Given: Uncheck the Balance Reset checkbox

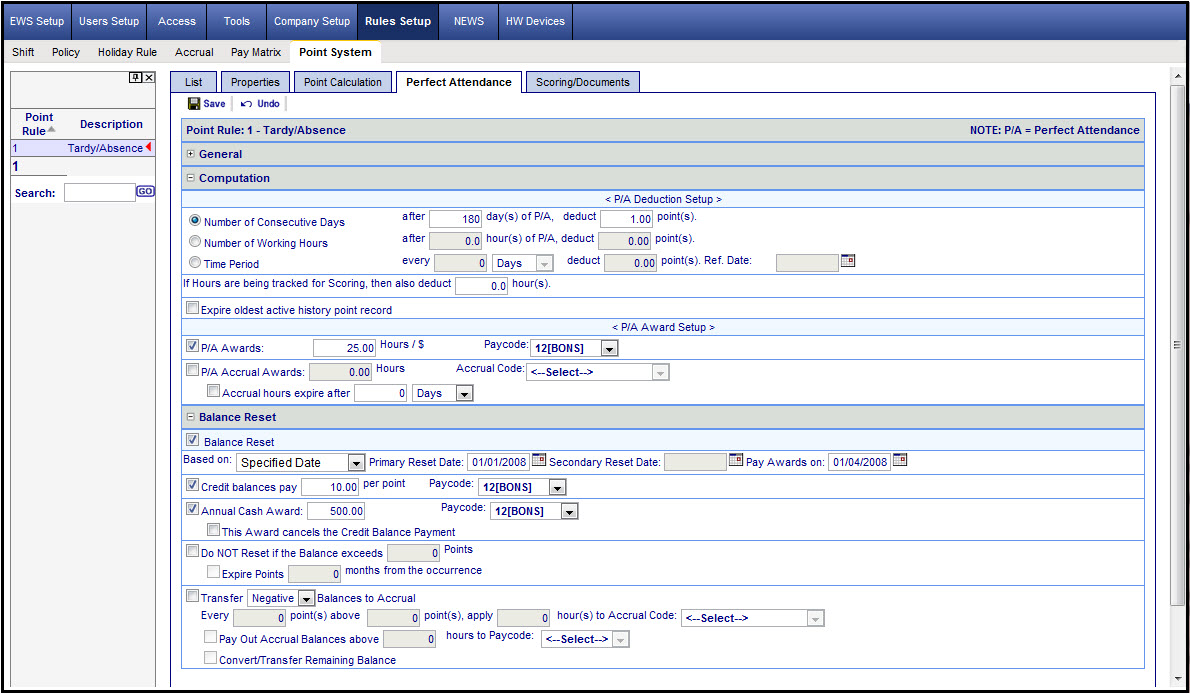Looking at the screenshot, I should (193, 440).
